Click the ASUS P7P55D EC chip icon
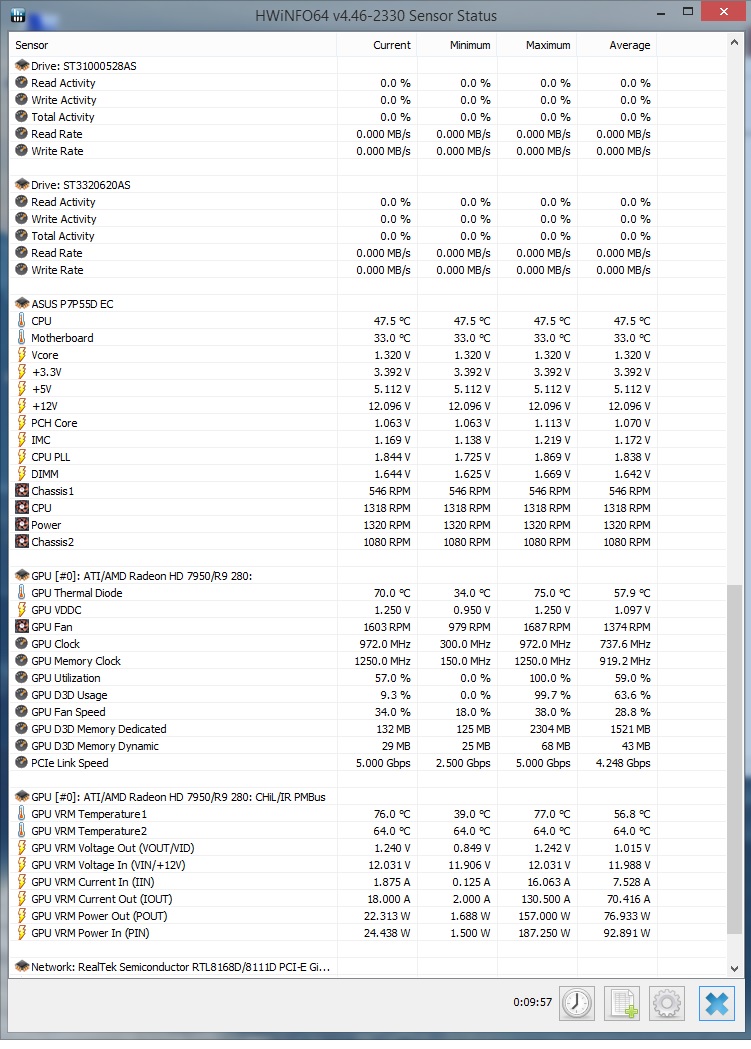 (x=21, y=304)
